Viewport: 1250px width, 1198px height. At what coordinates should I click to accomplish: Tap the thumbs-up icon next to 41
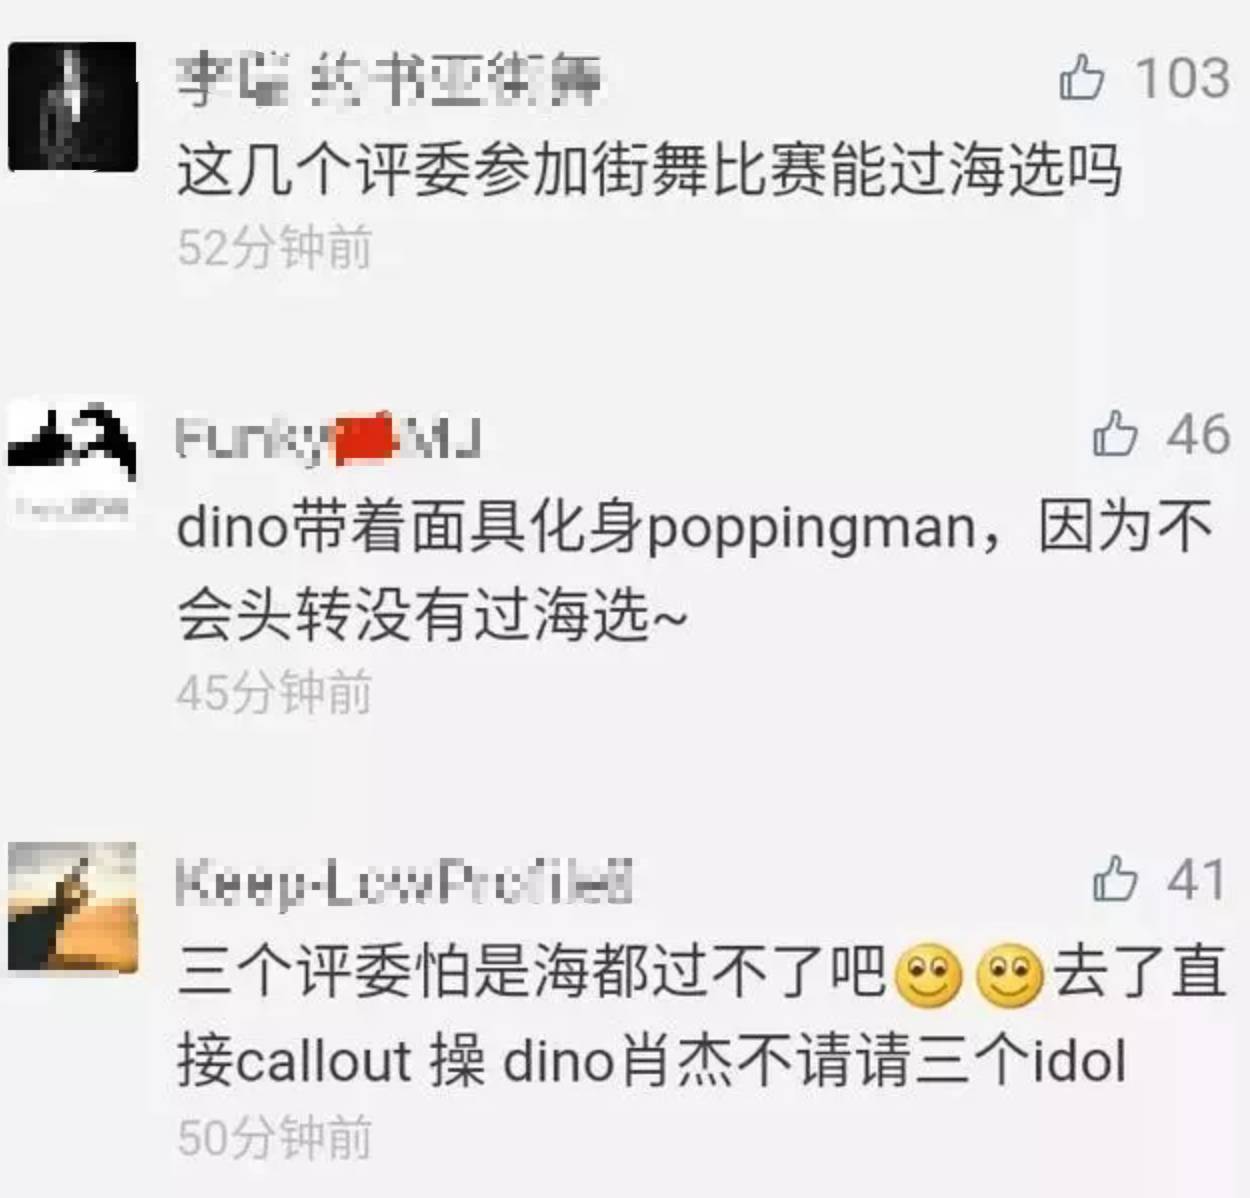coord(1115,880)
